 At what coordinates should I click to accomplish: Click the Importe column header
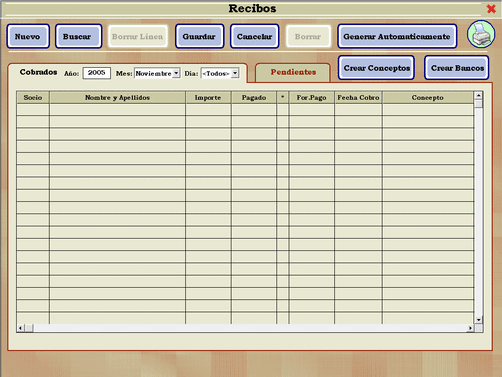tap(208, 97)
